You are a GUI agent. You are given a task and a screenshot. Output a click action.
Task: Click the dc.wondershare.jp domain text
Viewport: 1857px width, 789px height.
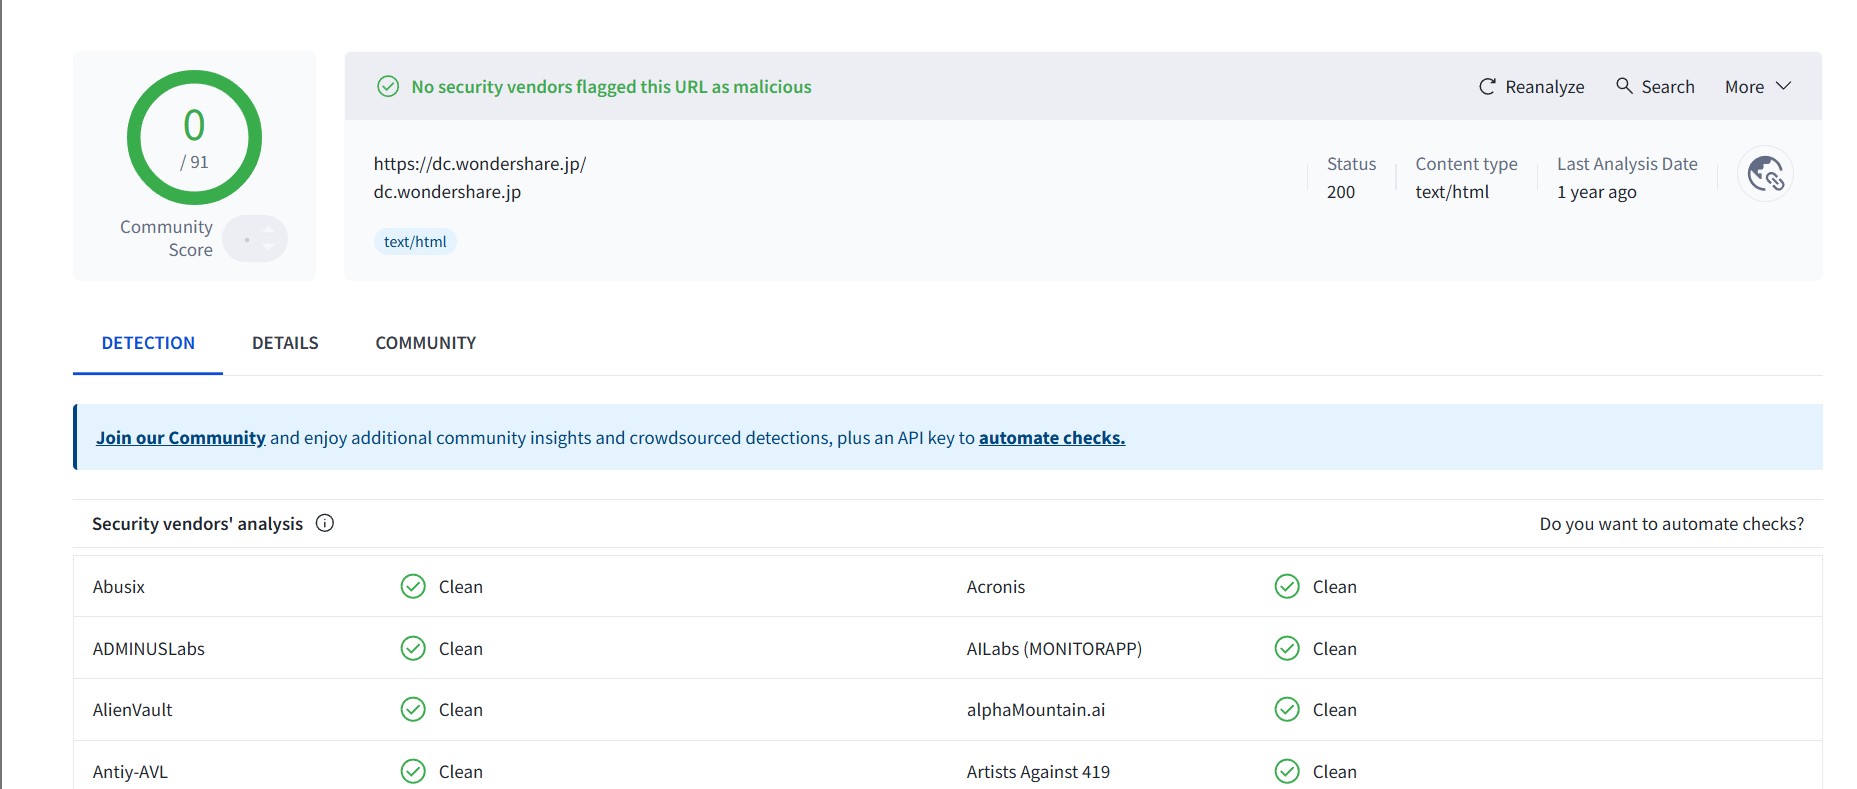447,192
